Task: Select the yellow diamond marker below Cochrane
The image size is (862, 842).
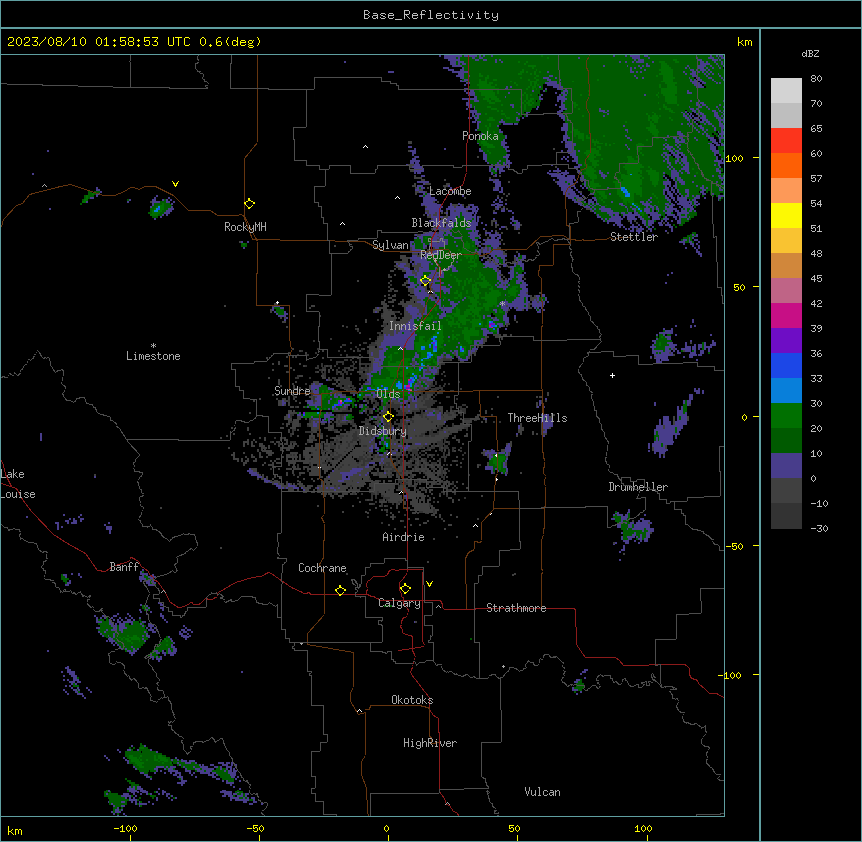Action: pyautogui.click(x=340, y=590)
